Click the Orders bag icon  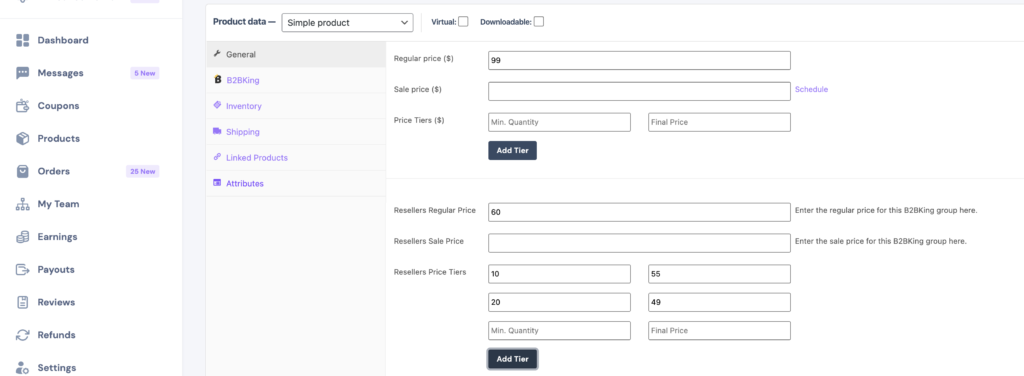pyautogui.click(x=23, y=171)
